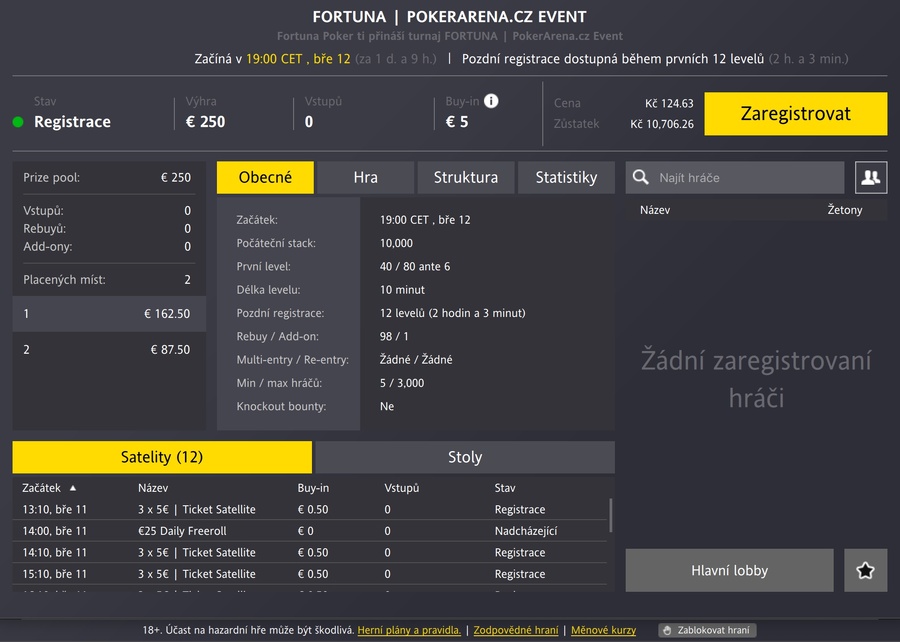Return to Hlavní lobby
This screenshot has width=900, height=642.
[729, 570]
